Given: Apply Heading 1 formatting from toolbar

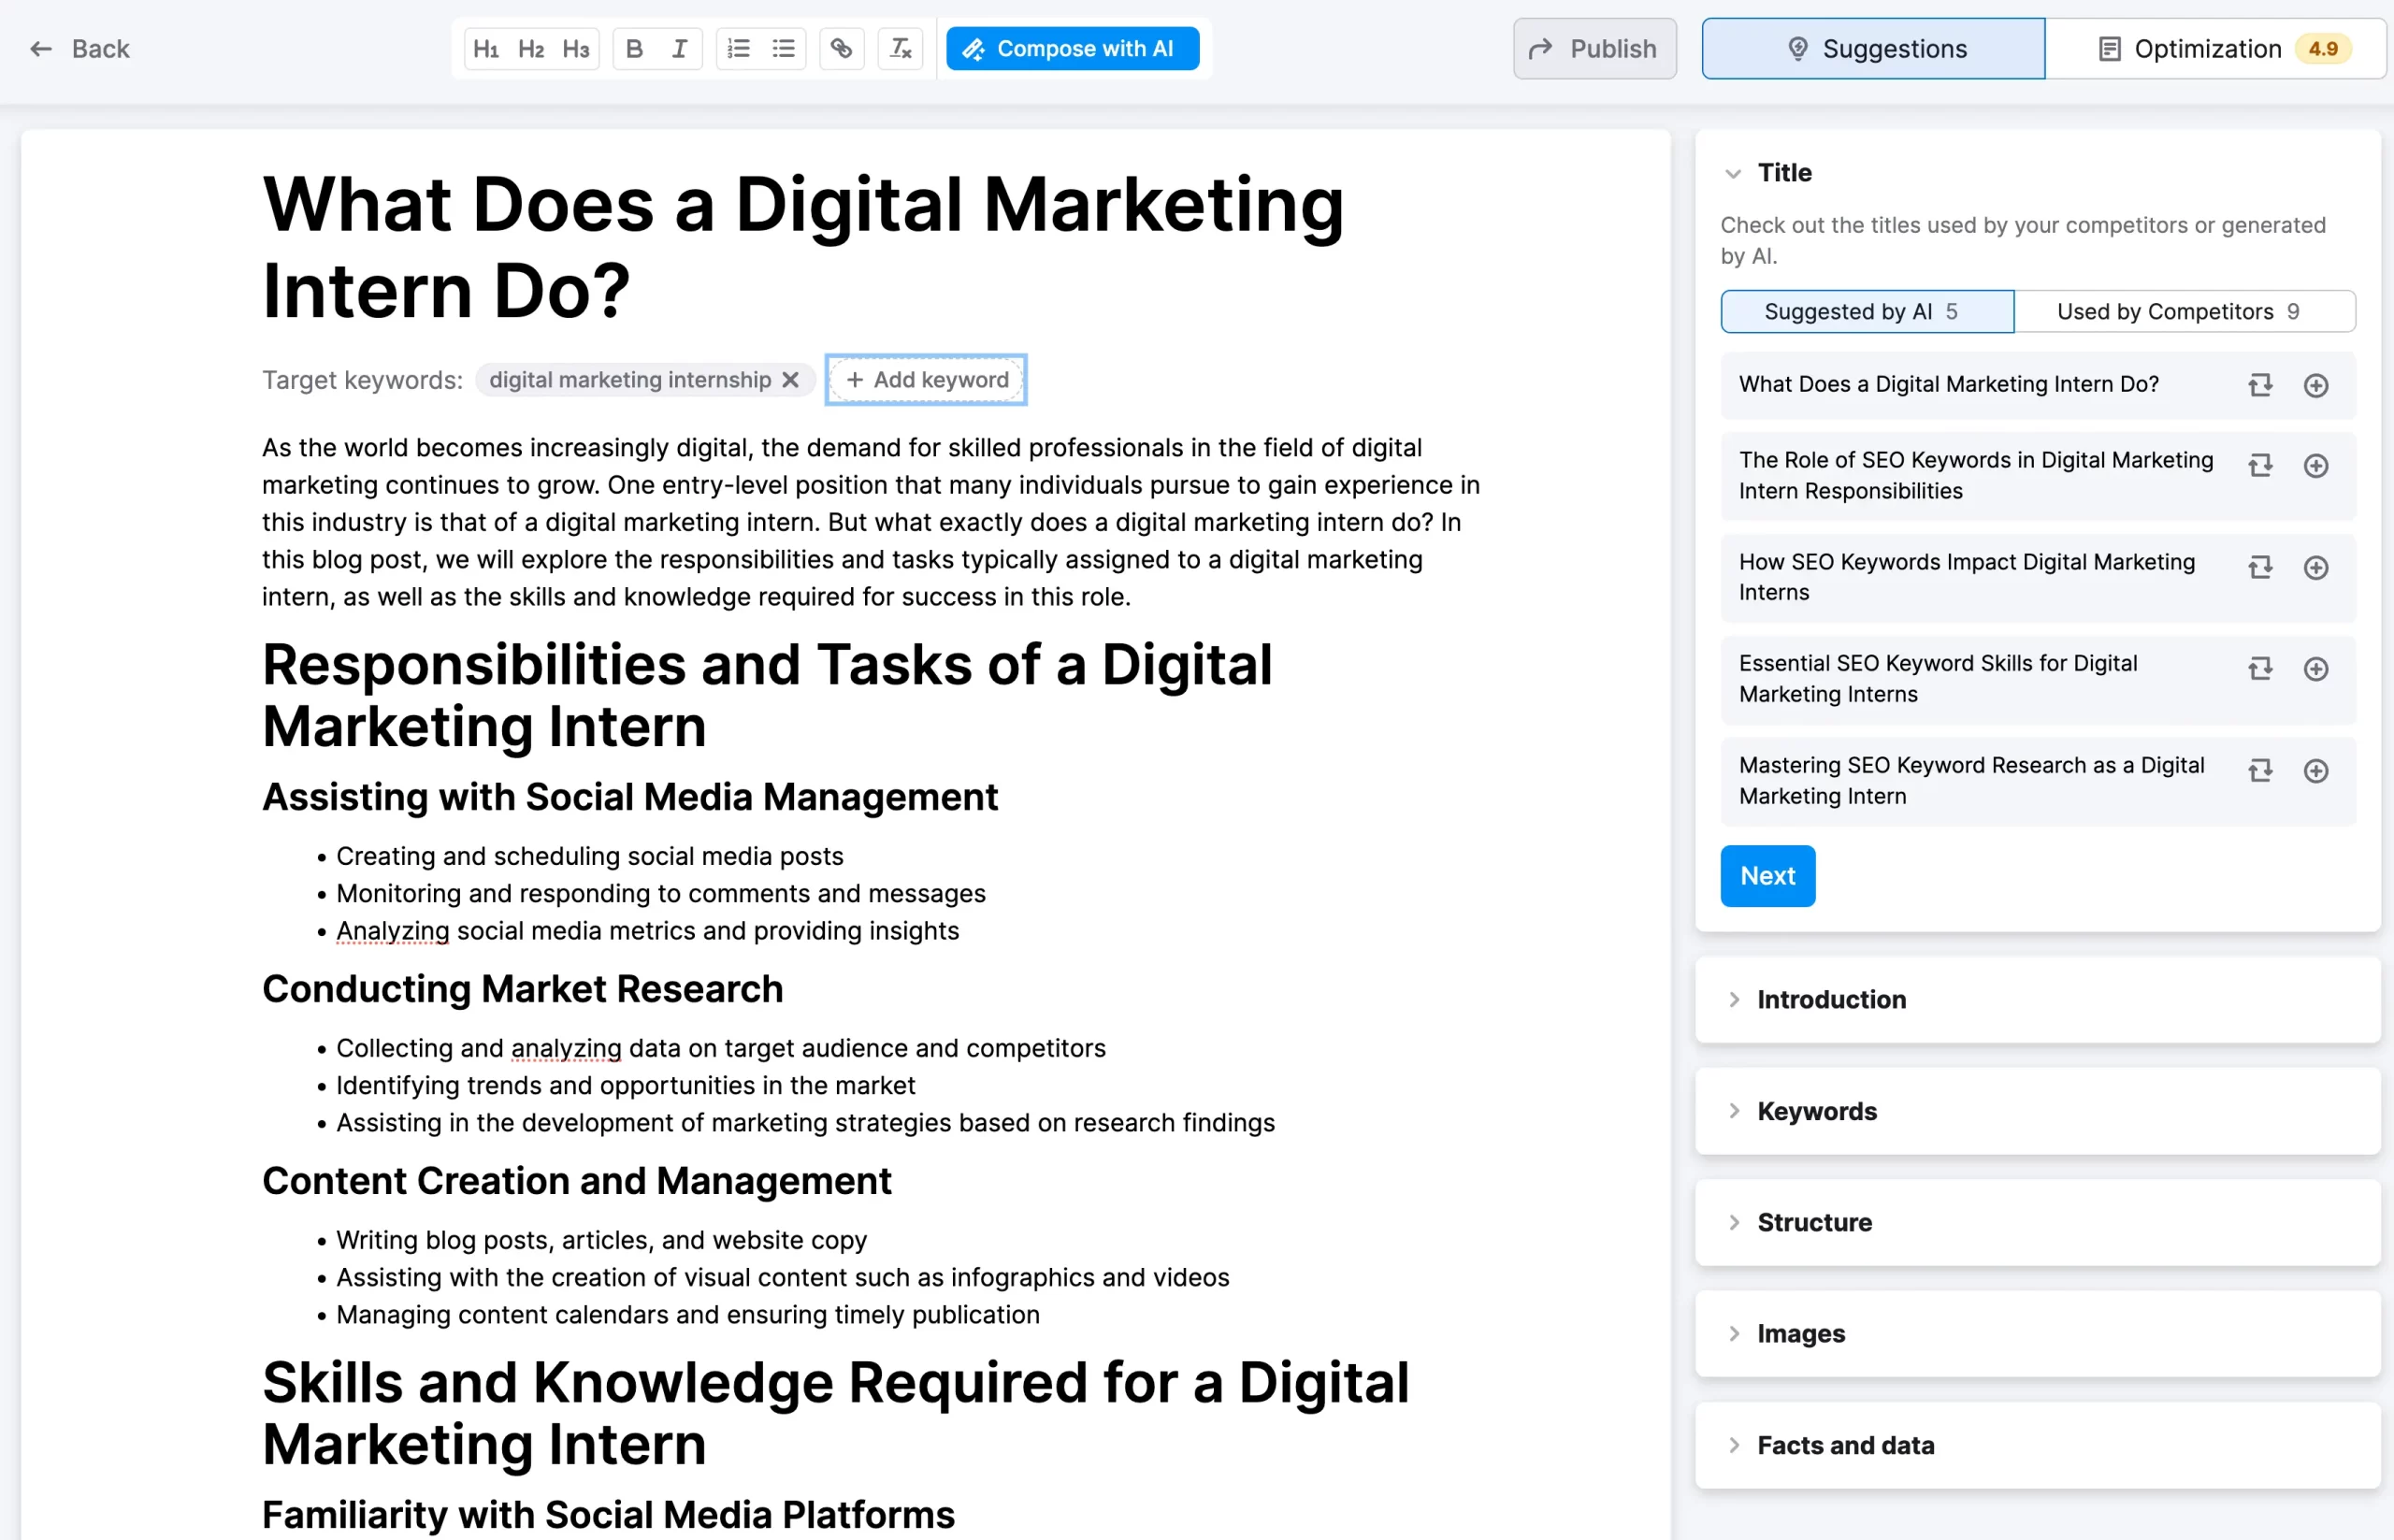Looking at the screenshot, I should pos(486,49).
